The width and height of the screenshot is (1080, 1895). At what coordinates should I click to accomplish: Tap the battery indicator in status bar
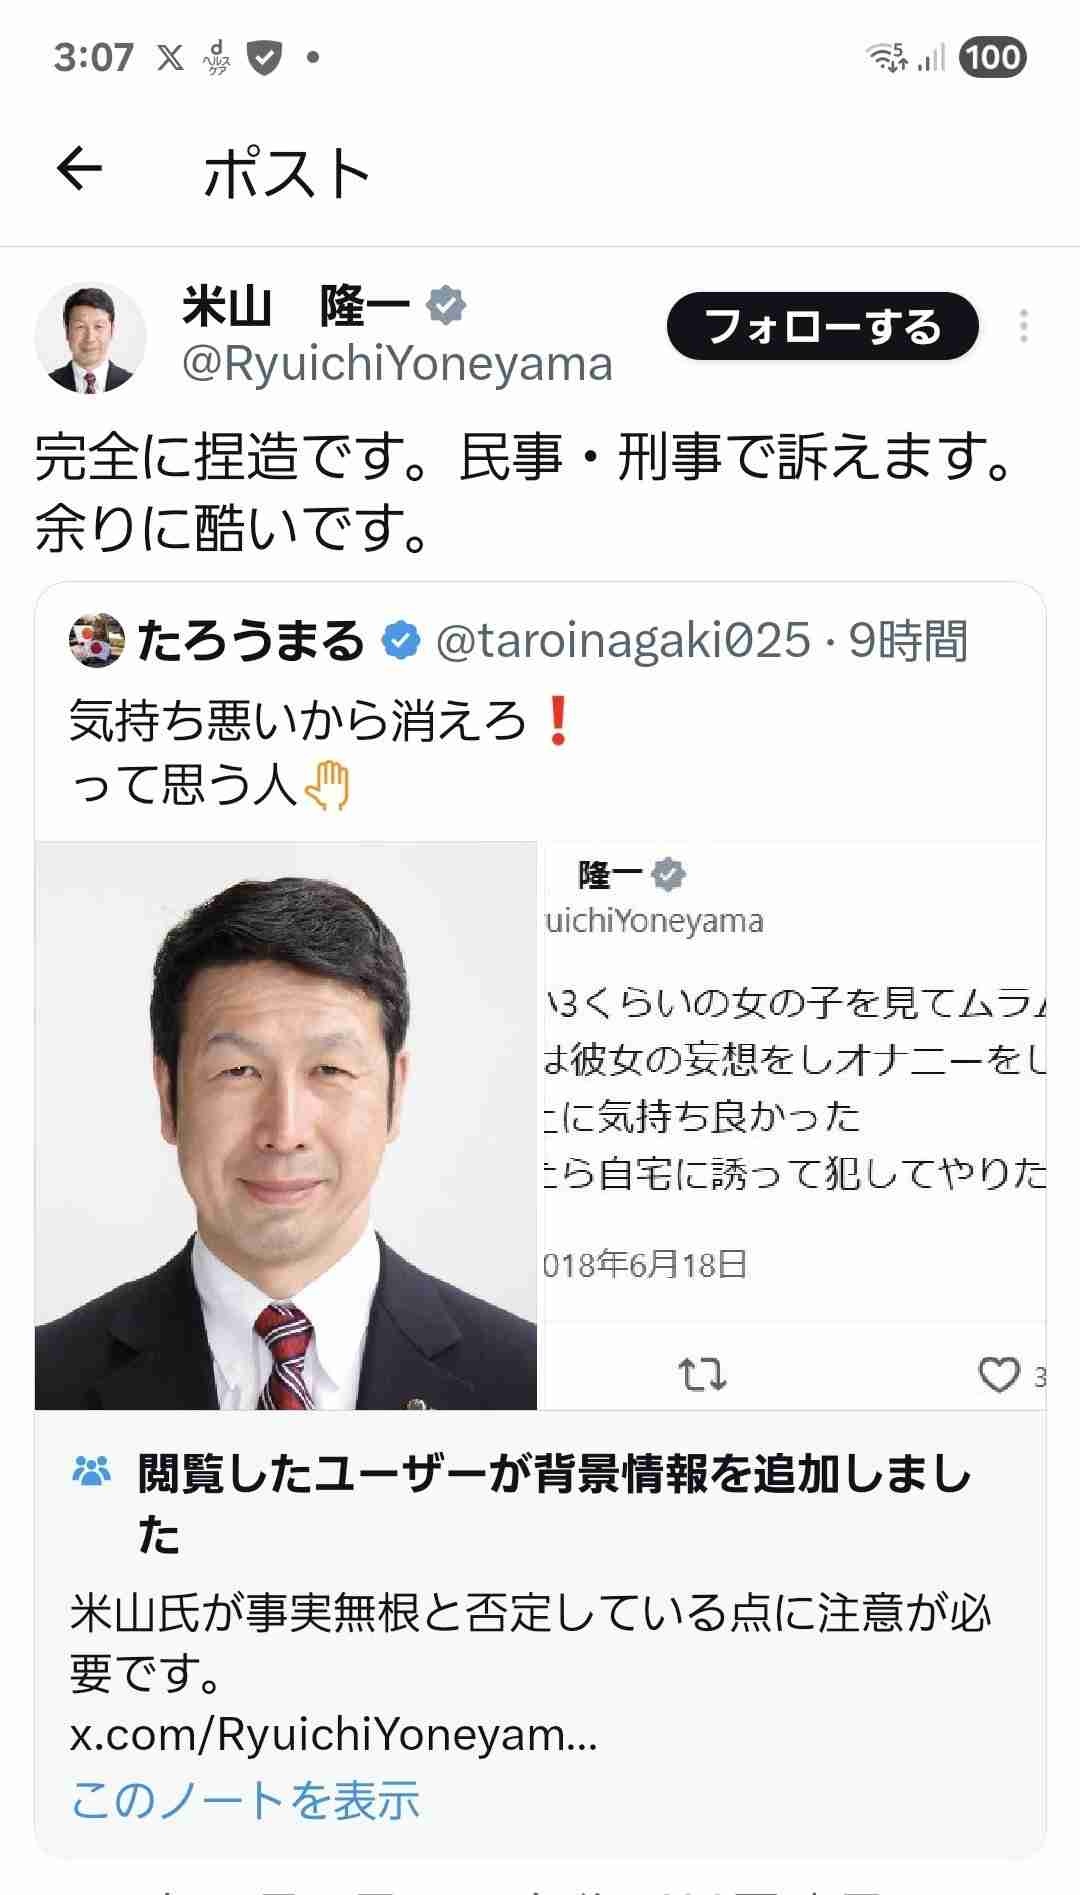coord(992,57)
